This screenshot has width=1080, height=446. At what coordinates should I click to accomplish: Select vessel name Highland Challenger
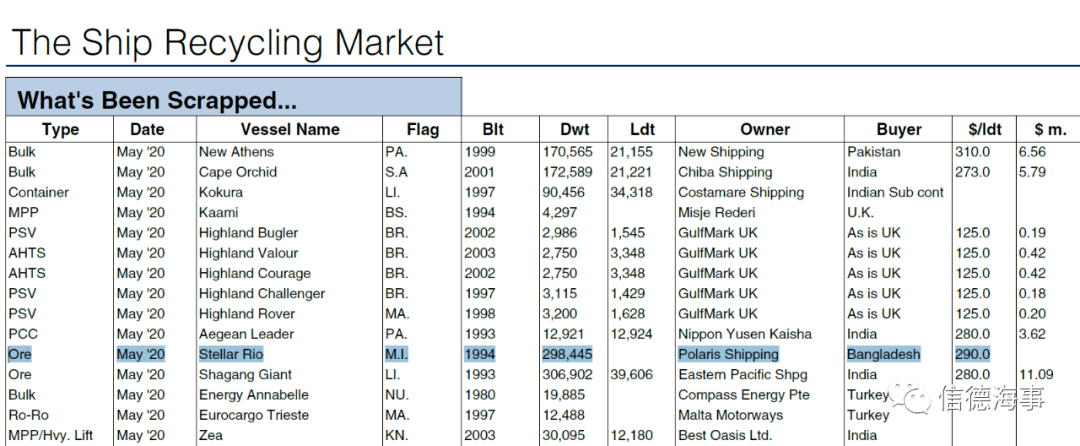coord(262,293)
